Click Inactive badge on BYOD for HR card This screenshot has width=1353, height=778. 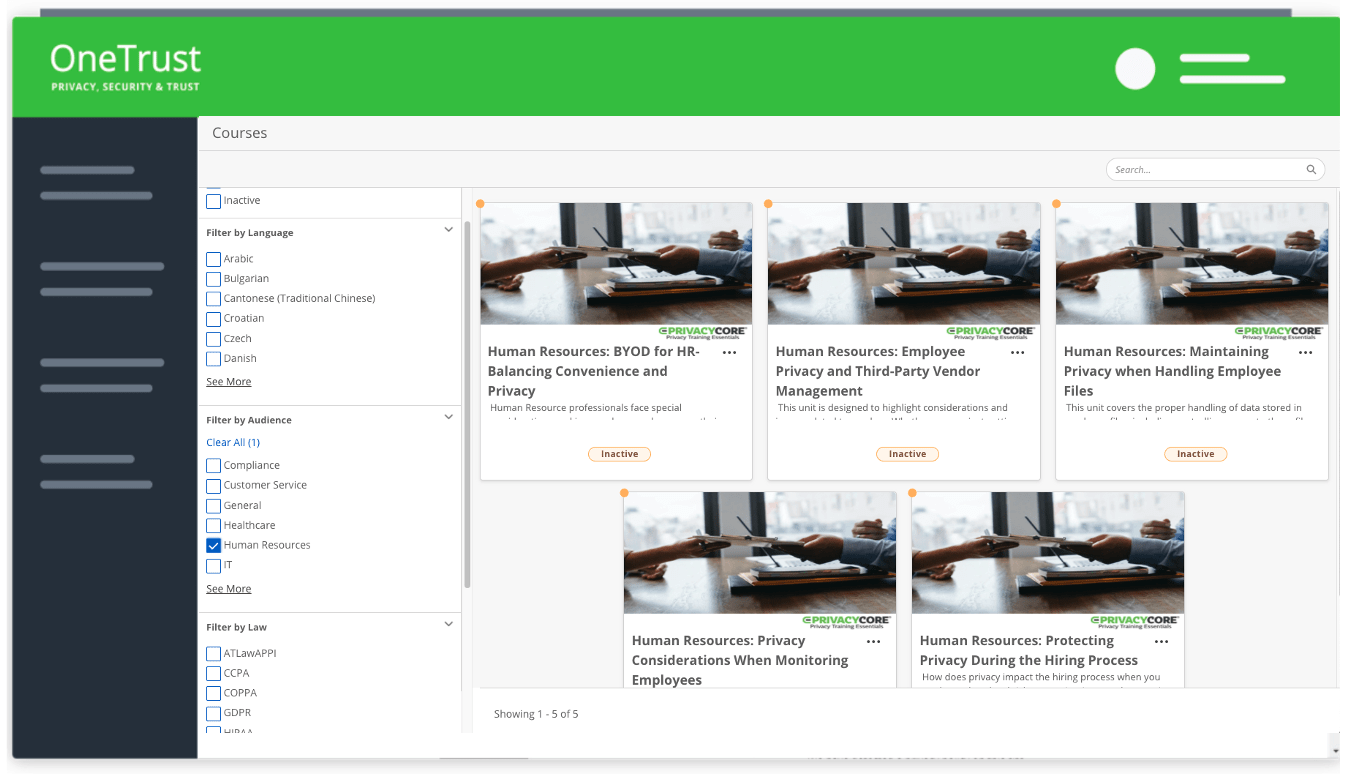point(619,454)
